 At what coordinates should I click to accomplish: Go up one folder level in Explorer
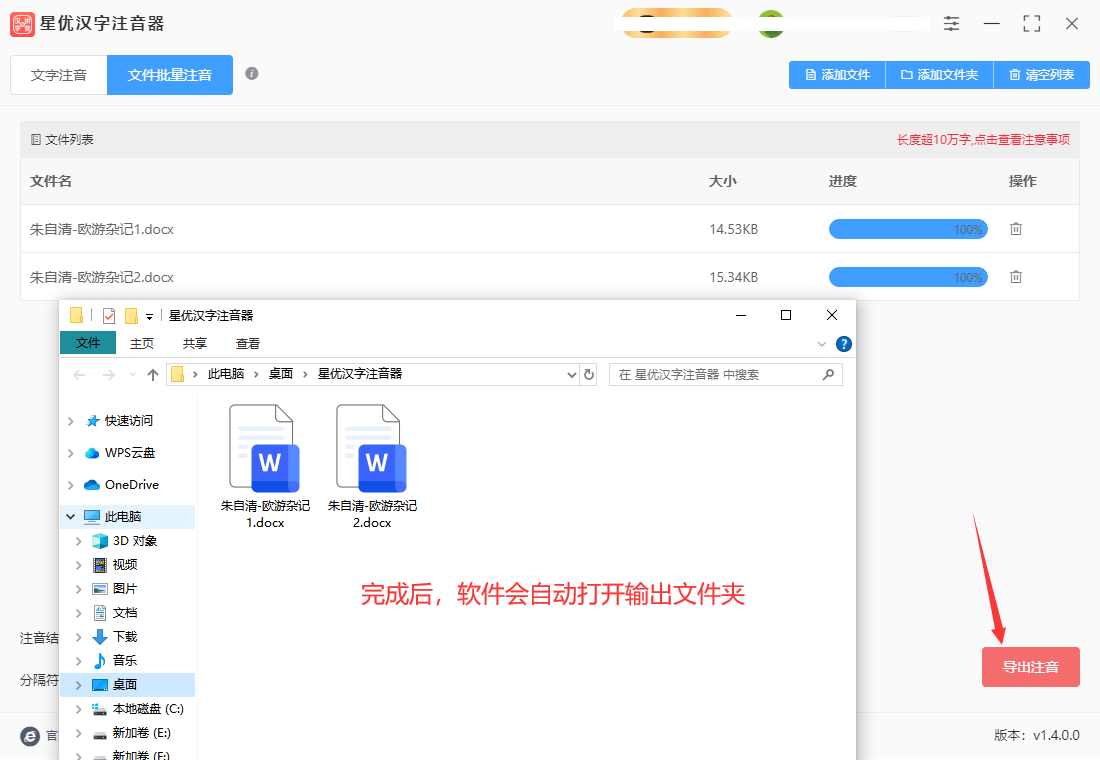click(153, 375)
